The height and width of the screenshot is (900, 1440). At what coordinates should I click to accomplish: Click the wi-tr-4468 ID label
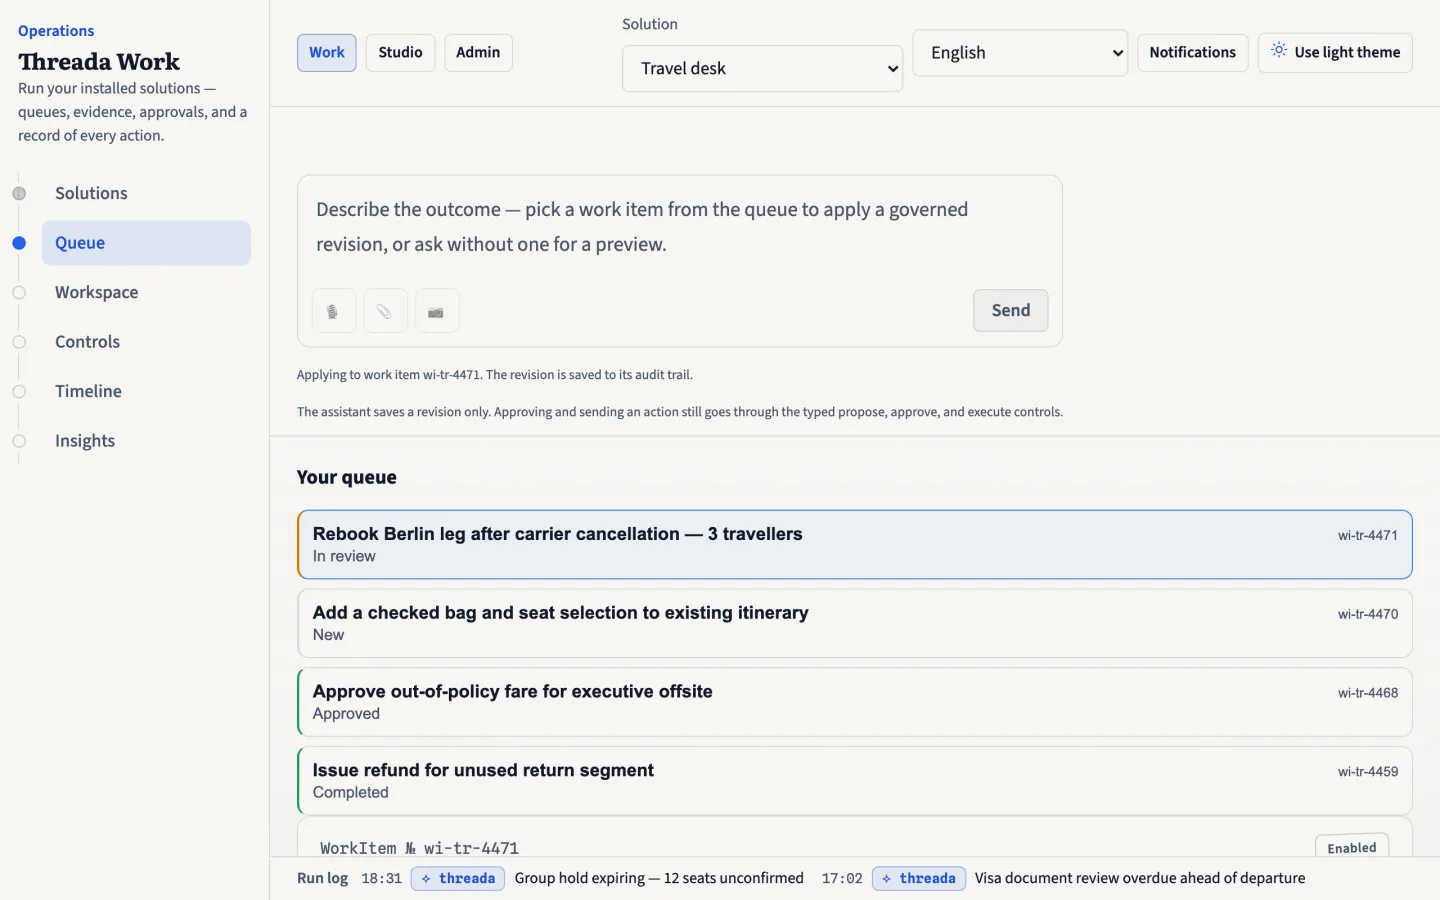(1367, 693)
